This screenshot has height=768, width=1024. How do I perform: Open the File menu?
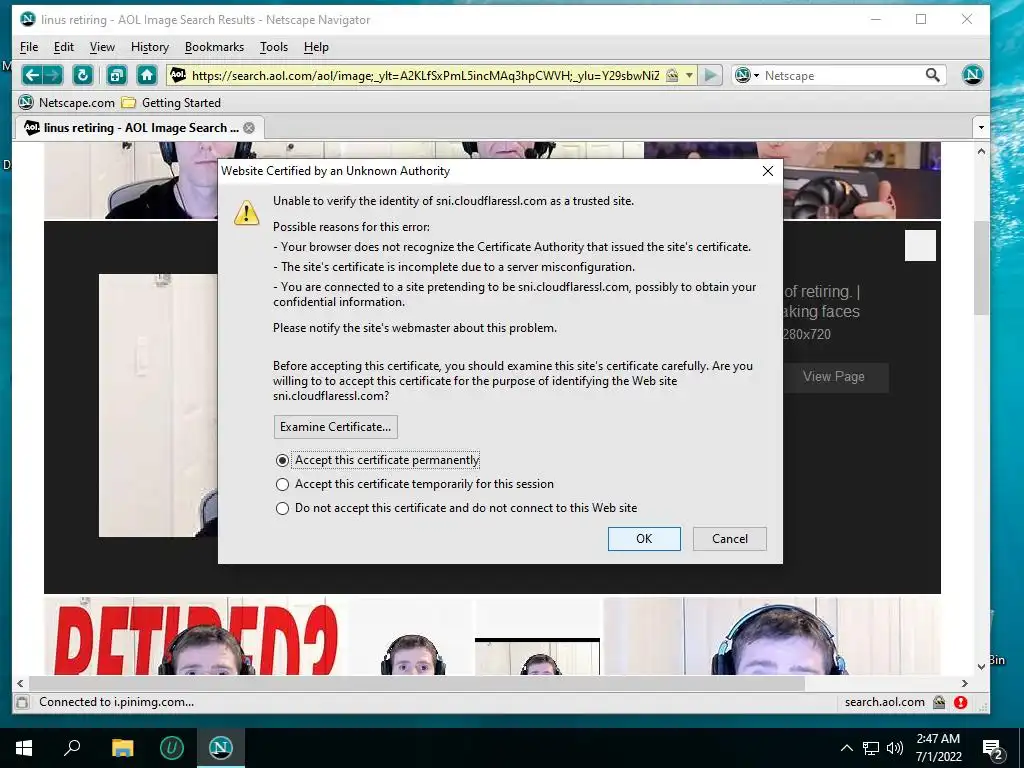[29, 47]
